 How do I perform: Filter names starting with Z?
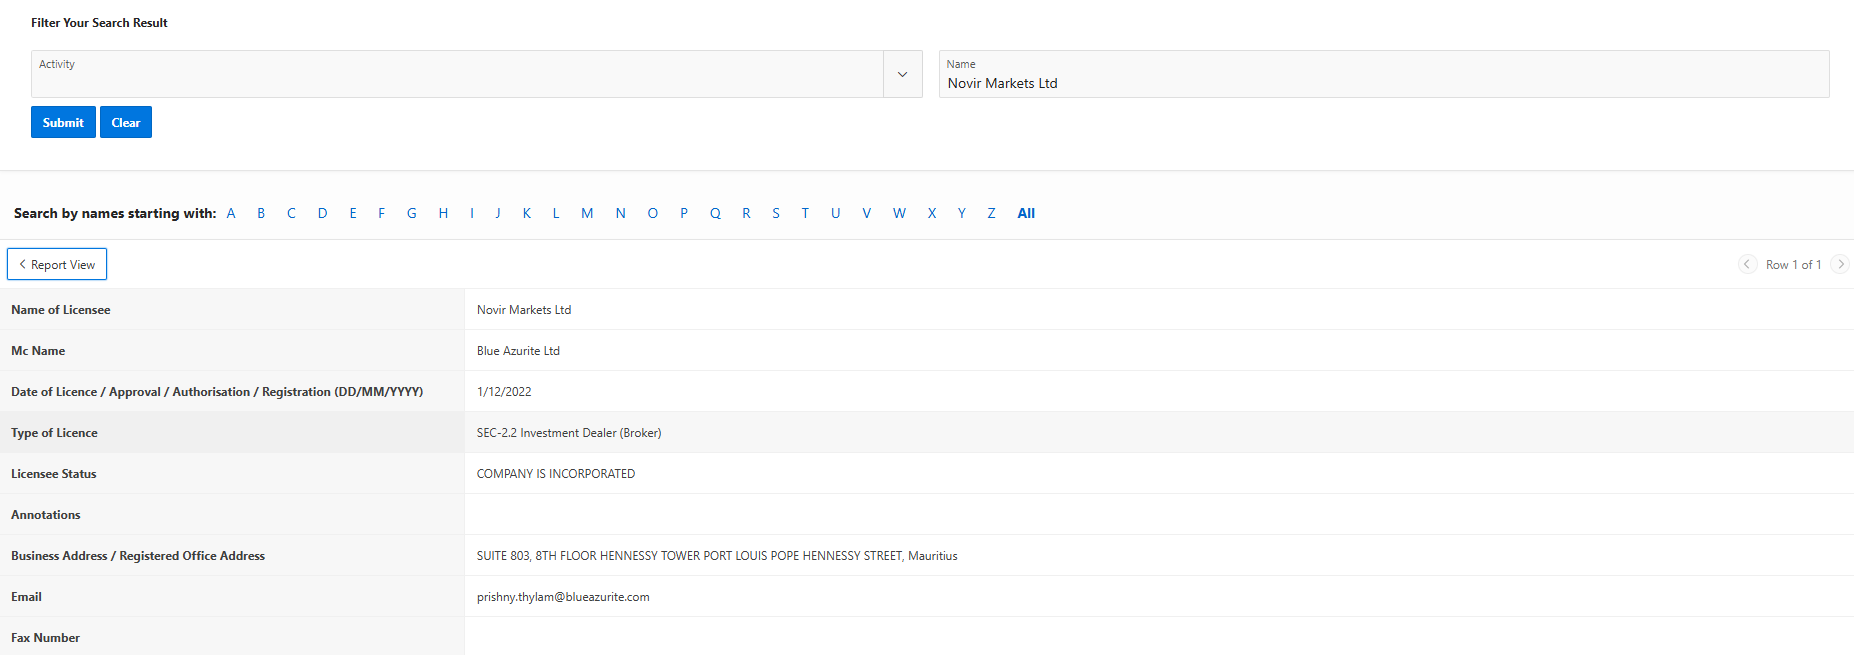click(991, 213)
